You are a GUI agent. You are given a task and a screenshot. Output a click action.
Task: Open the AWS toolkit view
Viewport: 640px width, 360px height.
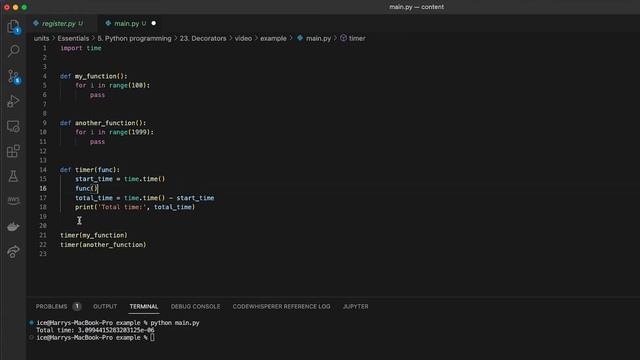(13, 201)
